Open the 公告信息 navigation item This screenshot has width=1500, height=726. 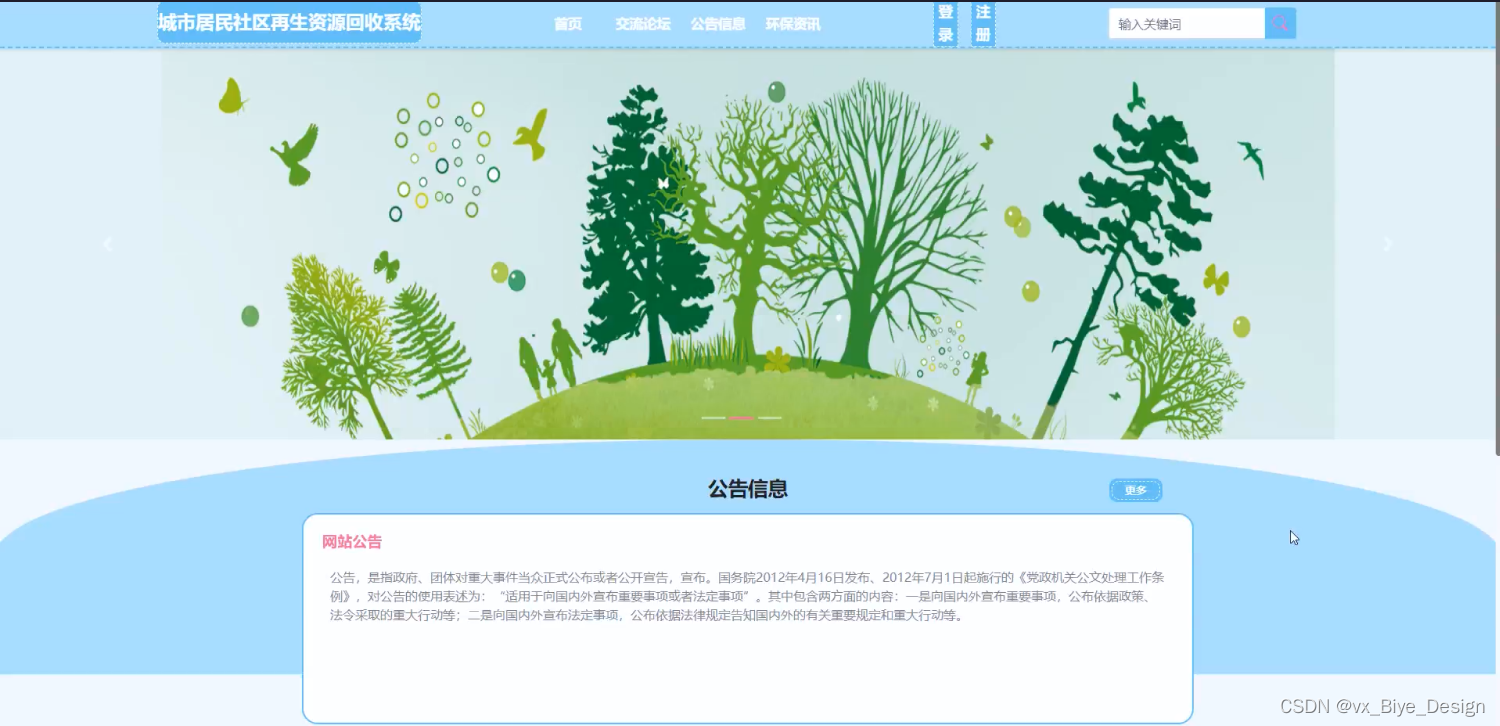(x=718, y=24)
